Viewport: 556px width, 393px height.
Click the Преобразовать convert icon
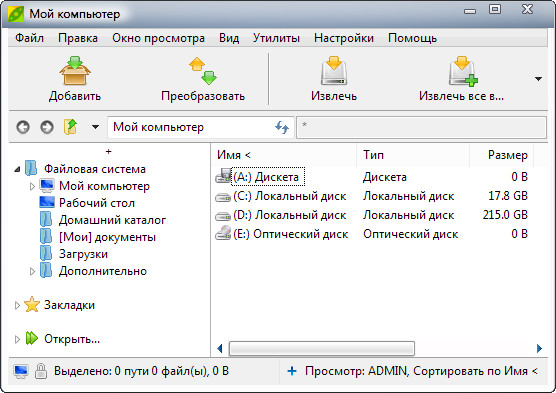point(203,71)
